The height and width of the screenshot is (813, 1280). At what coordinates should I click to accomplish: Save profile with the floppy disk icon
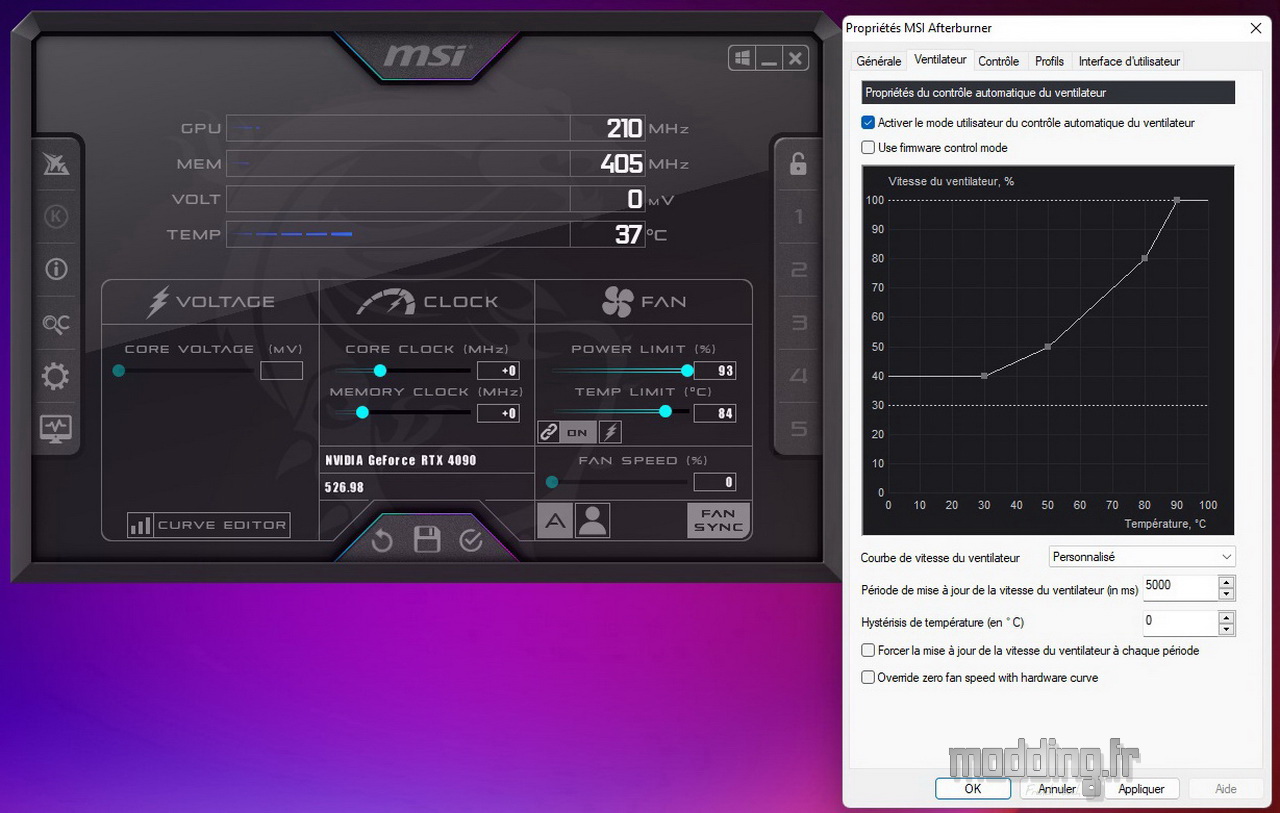427,540
